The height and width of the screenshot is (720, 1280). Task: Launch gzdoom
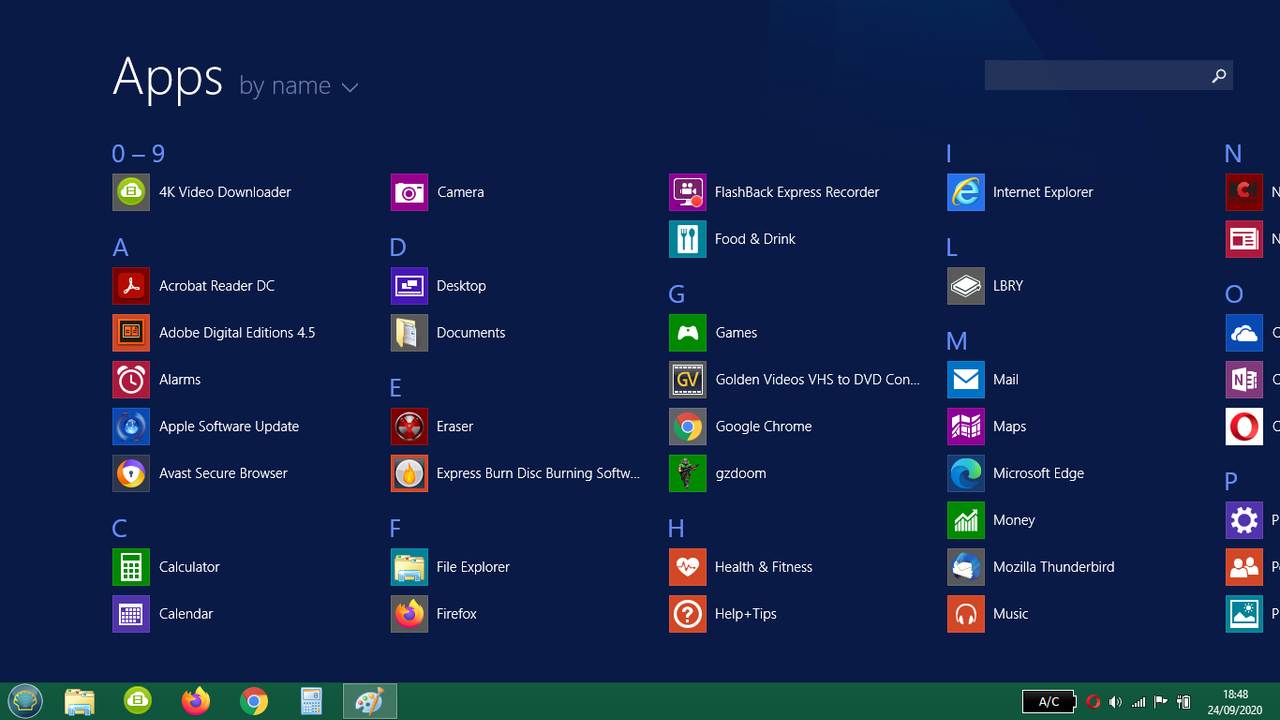(x=718, y=474)
